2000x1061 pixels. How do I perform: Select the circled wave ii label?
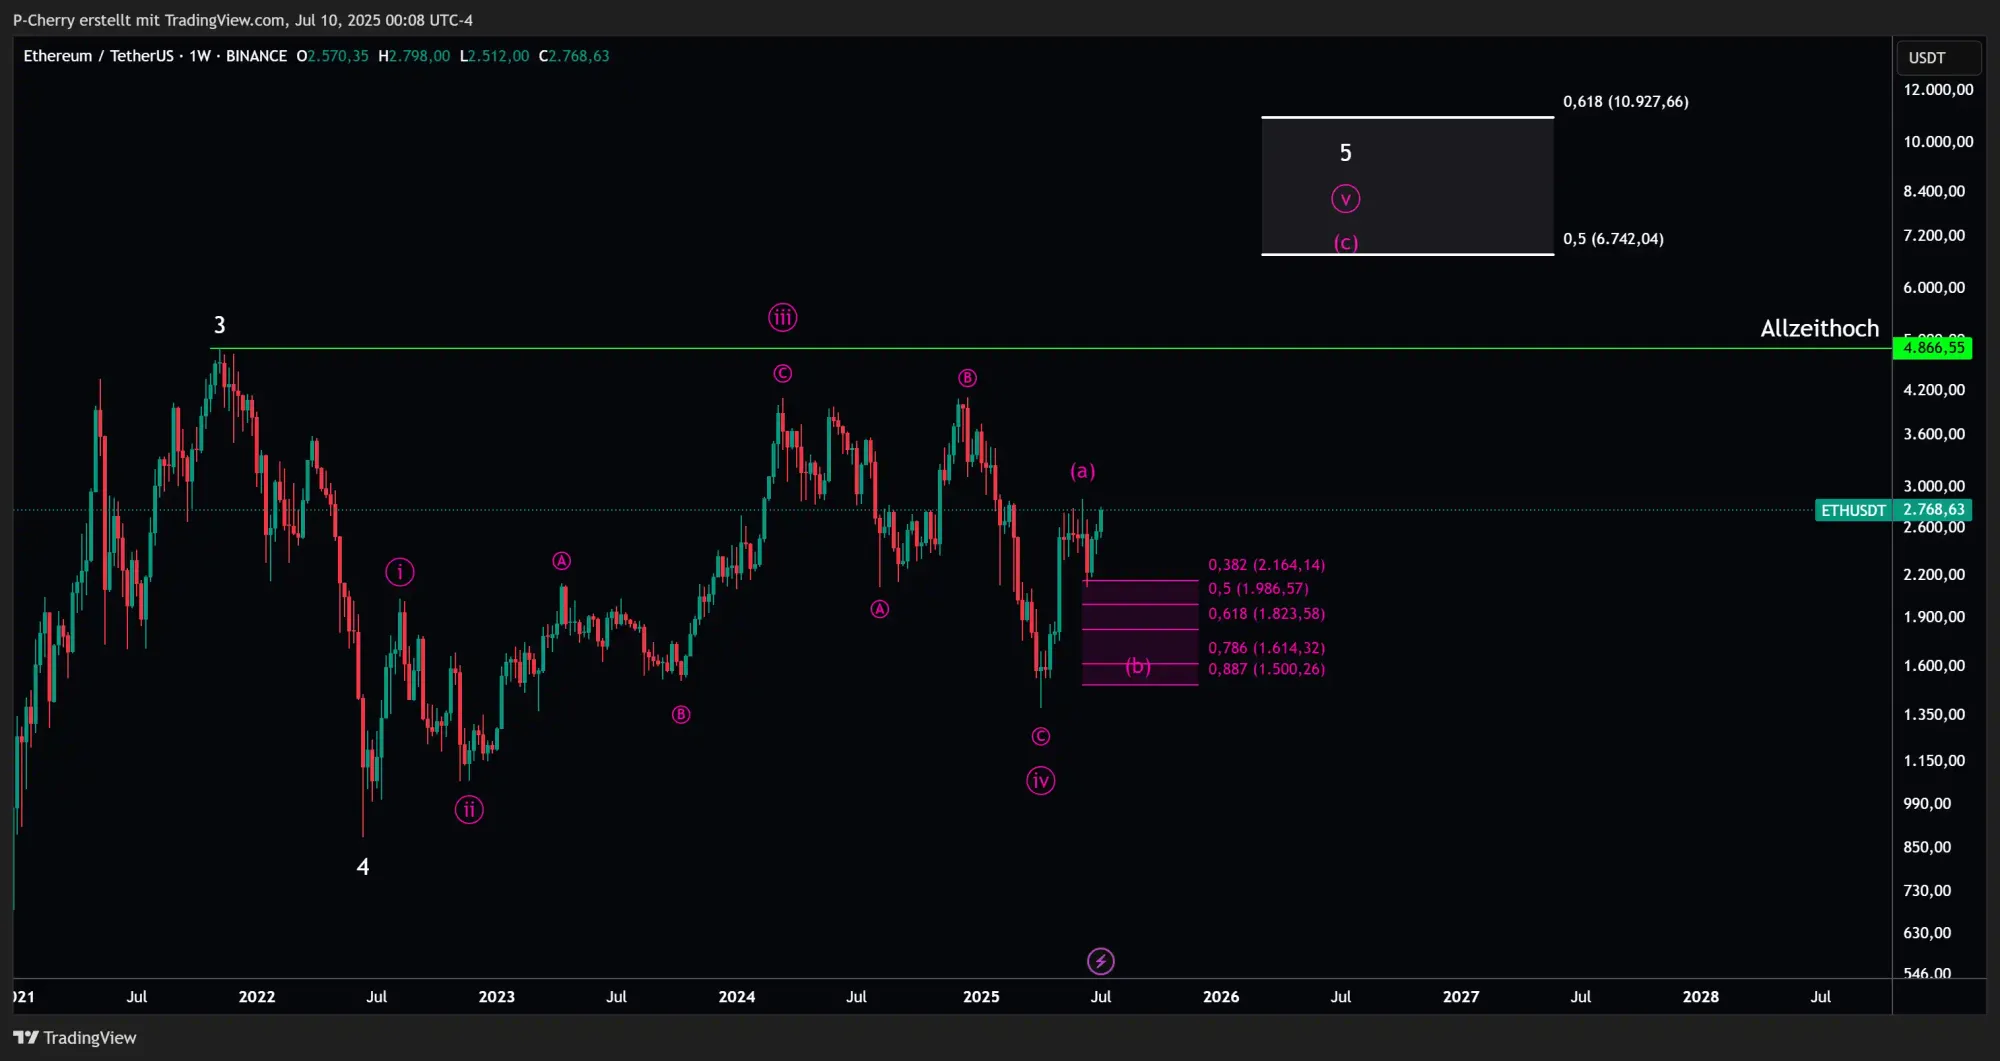coord(469,809)
